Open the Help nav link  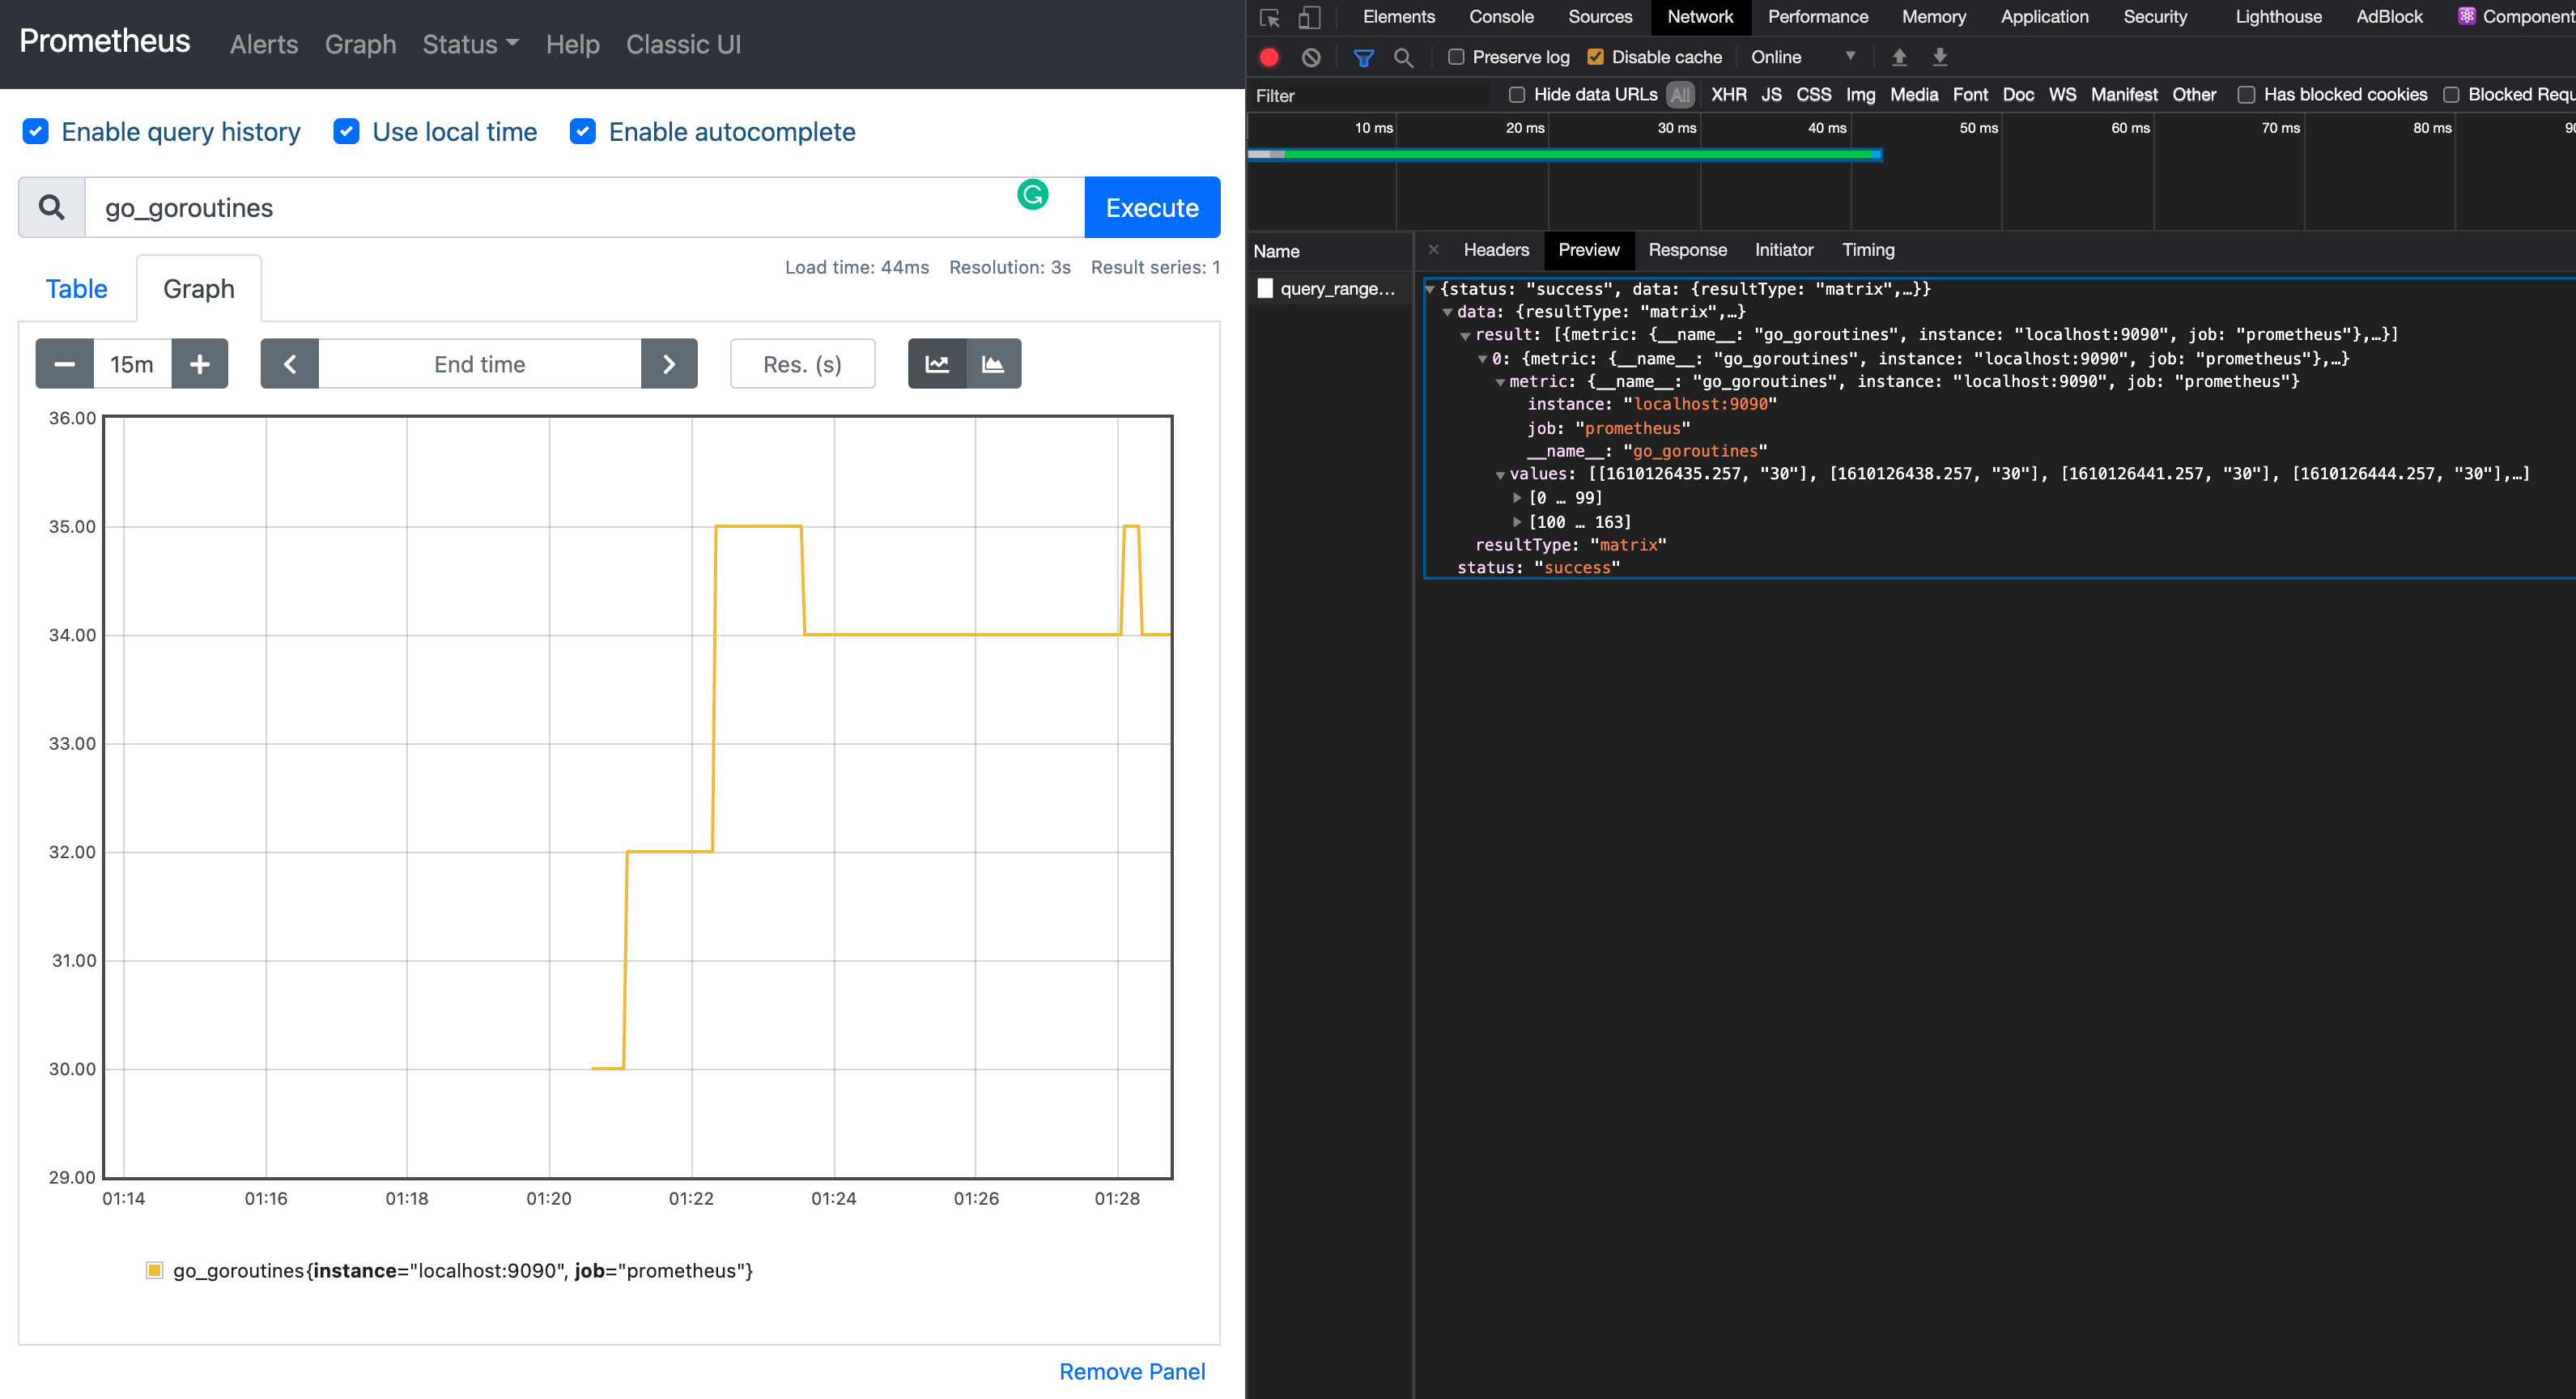point(573,44)
